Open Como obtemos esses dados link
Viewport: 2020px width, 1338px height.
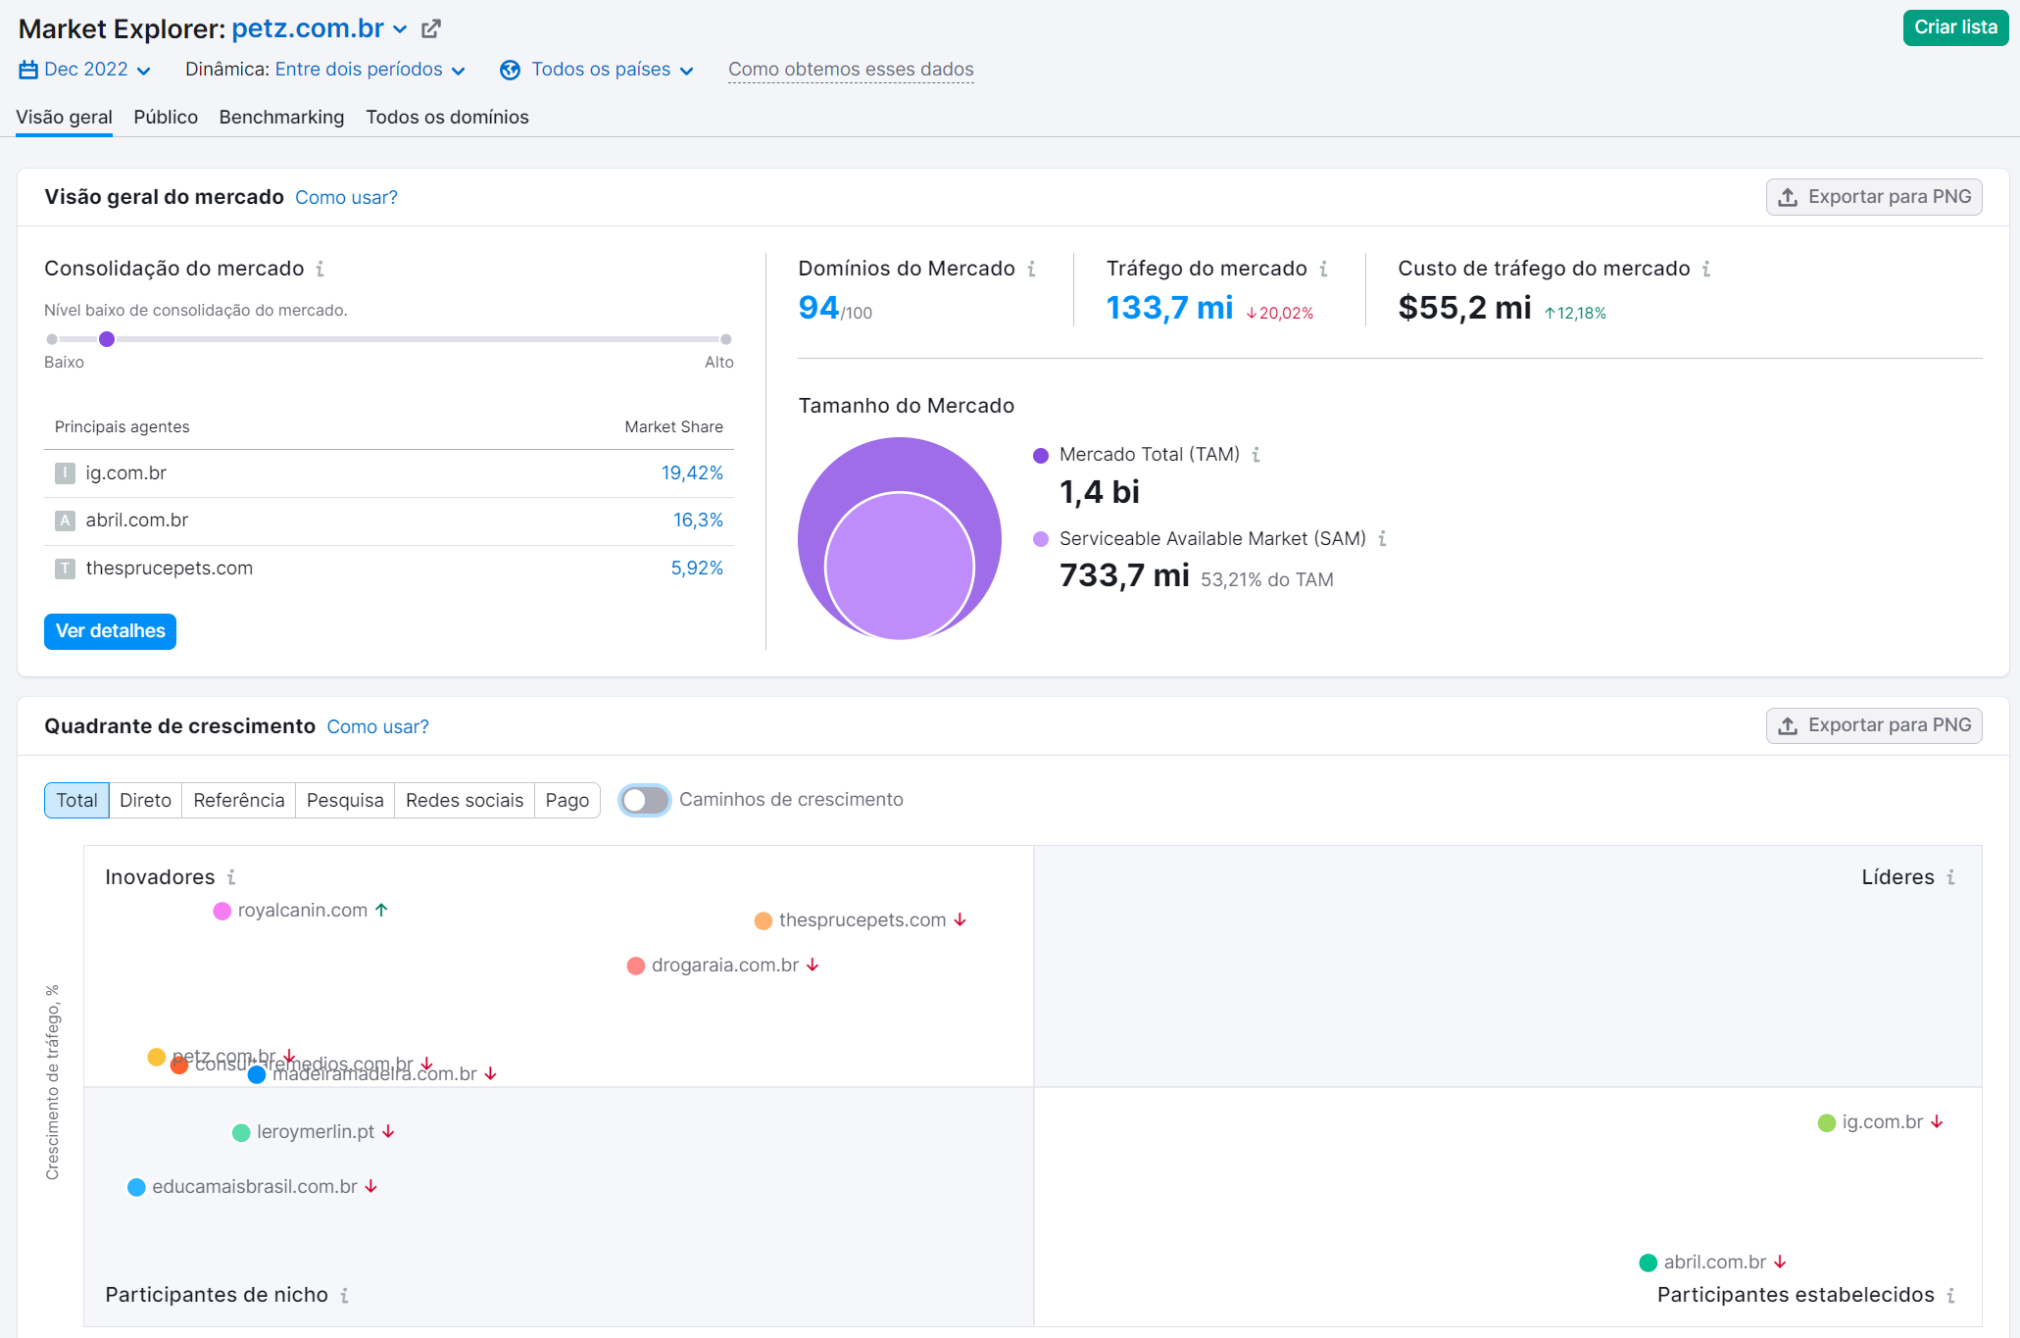pos(851,70)
